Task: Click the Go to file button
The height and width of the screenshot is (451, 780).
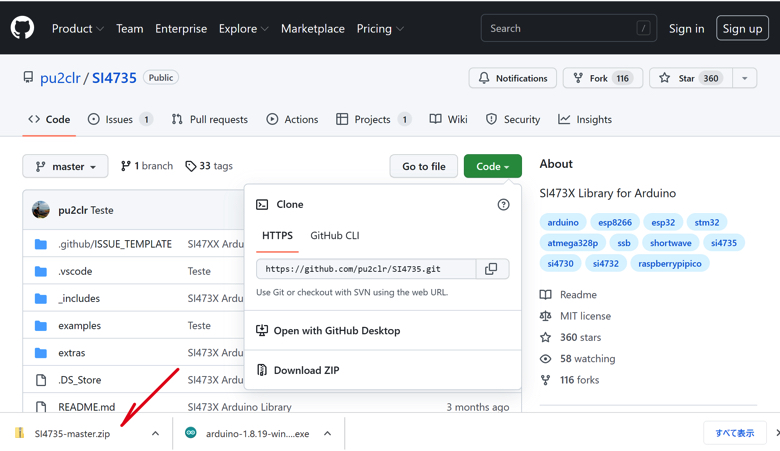Action: [424, 166]
